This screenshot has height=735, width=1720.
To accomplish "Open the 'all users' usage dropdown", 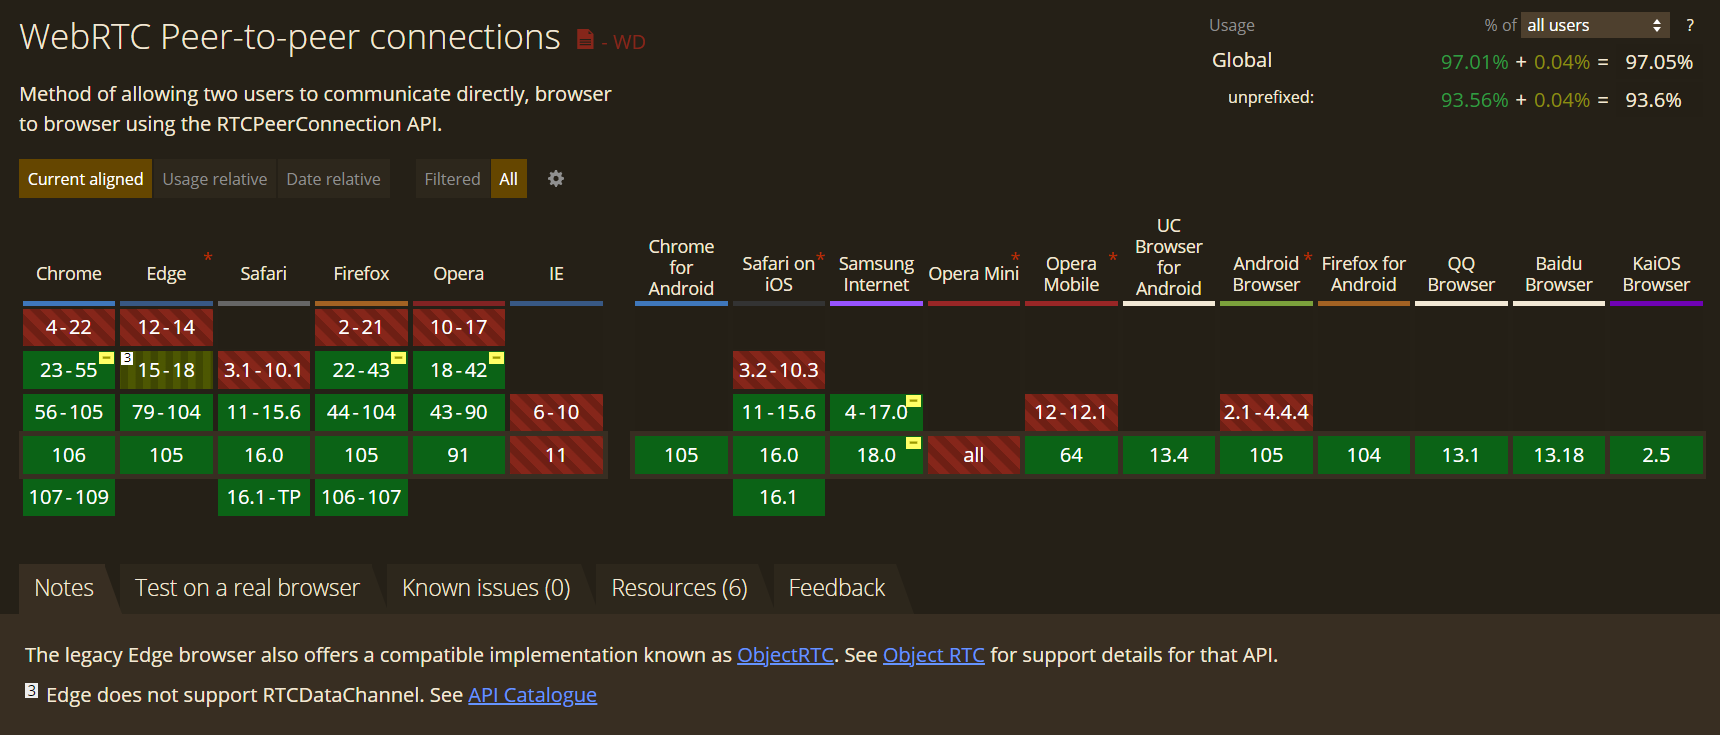I will pos(1595,25).
